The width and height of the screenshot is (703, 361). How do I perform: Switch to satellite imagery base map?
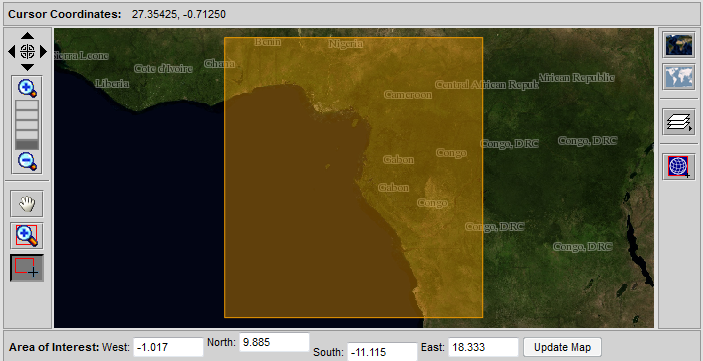coord(680,44)
